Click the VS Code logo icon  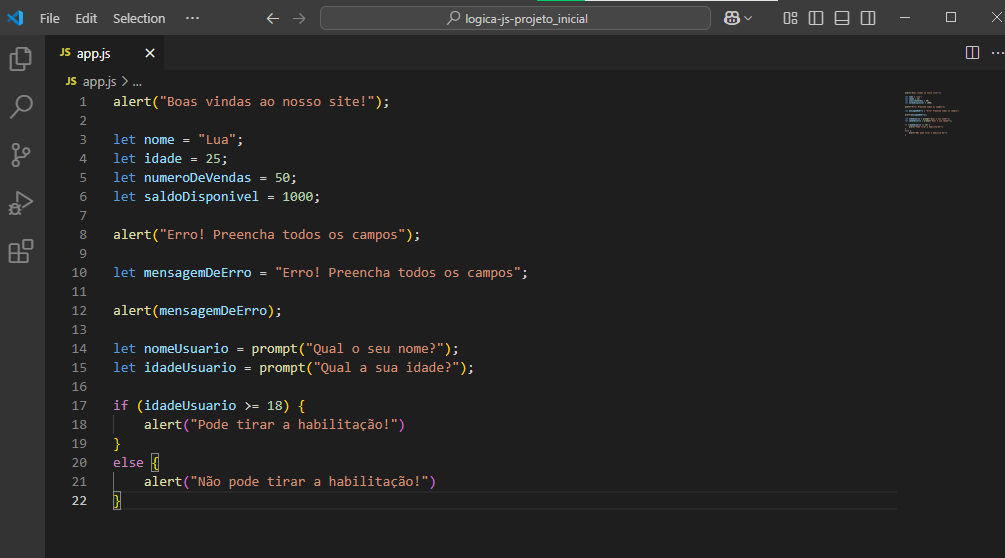[15, 18]
